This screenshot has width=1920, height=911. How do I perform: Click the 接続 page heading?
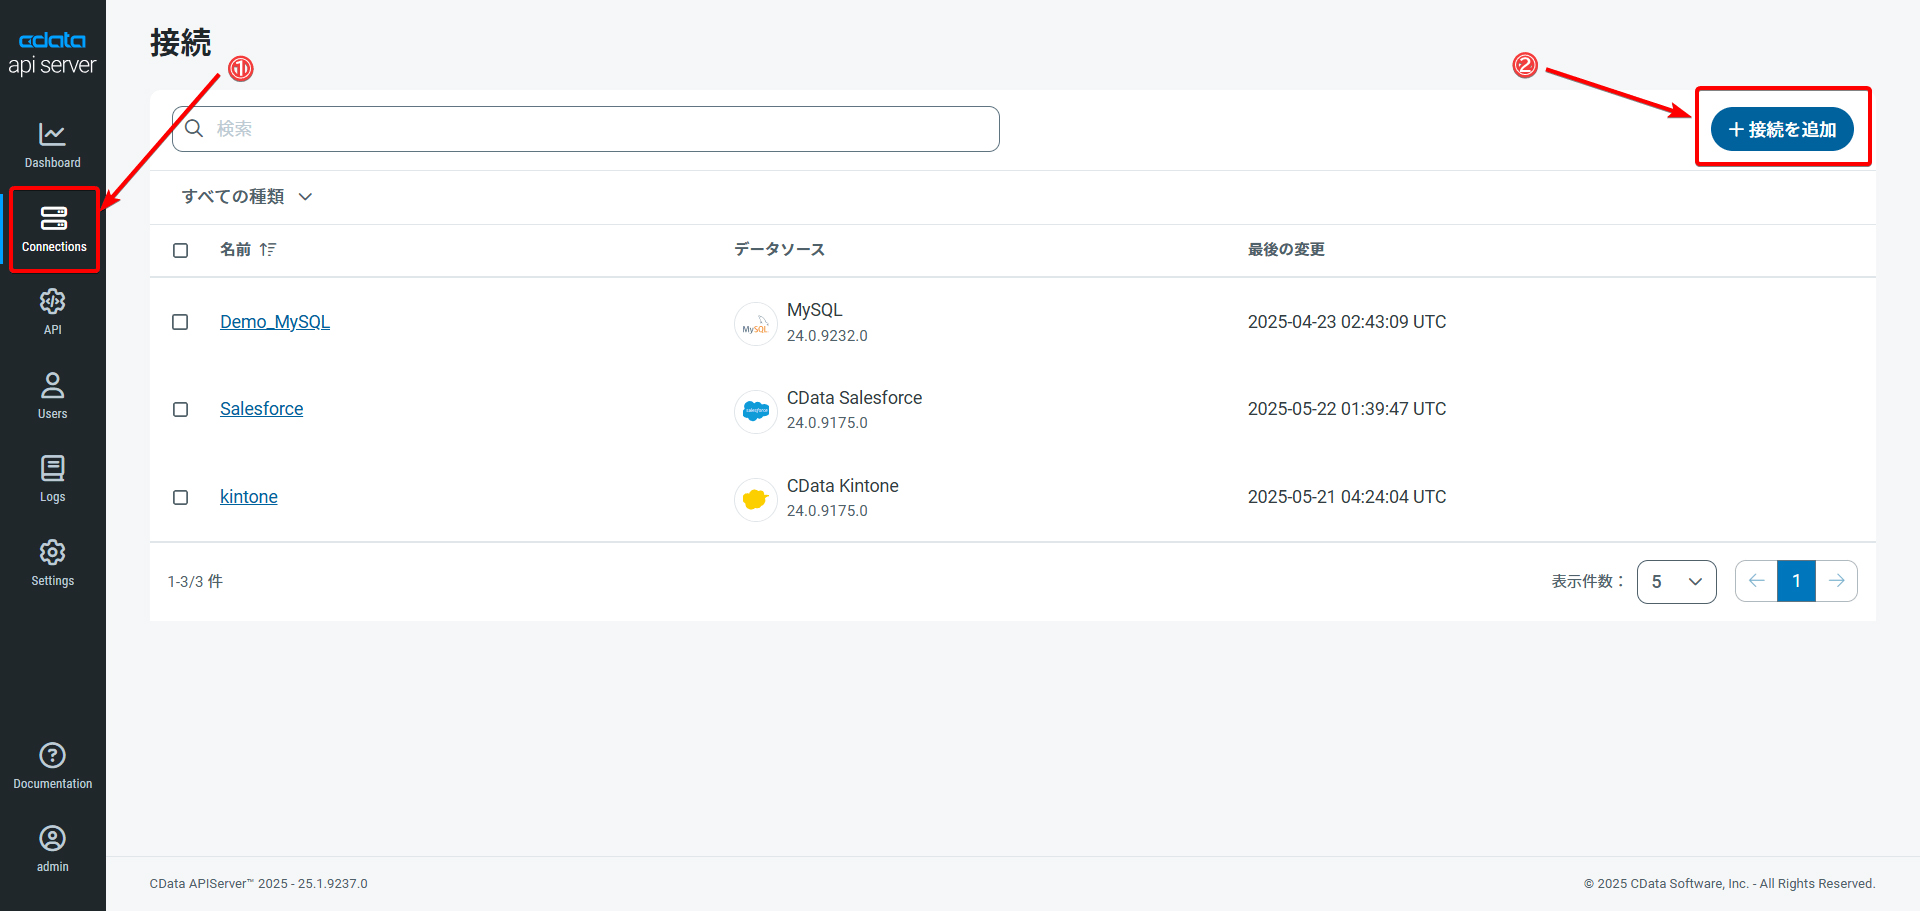point(181,42)
